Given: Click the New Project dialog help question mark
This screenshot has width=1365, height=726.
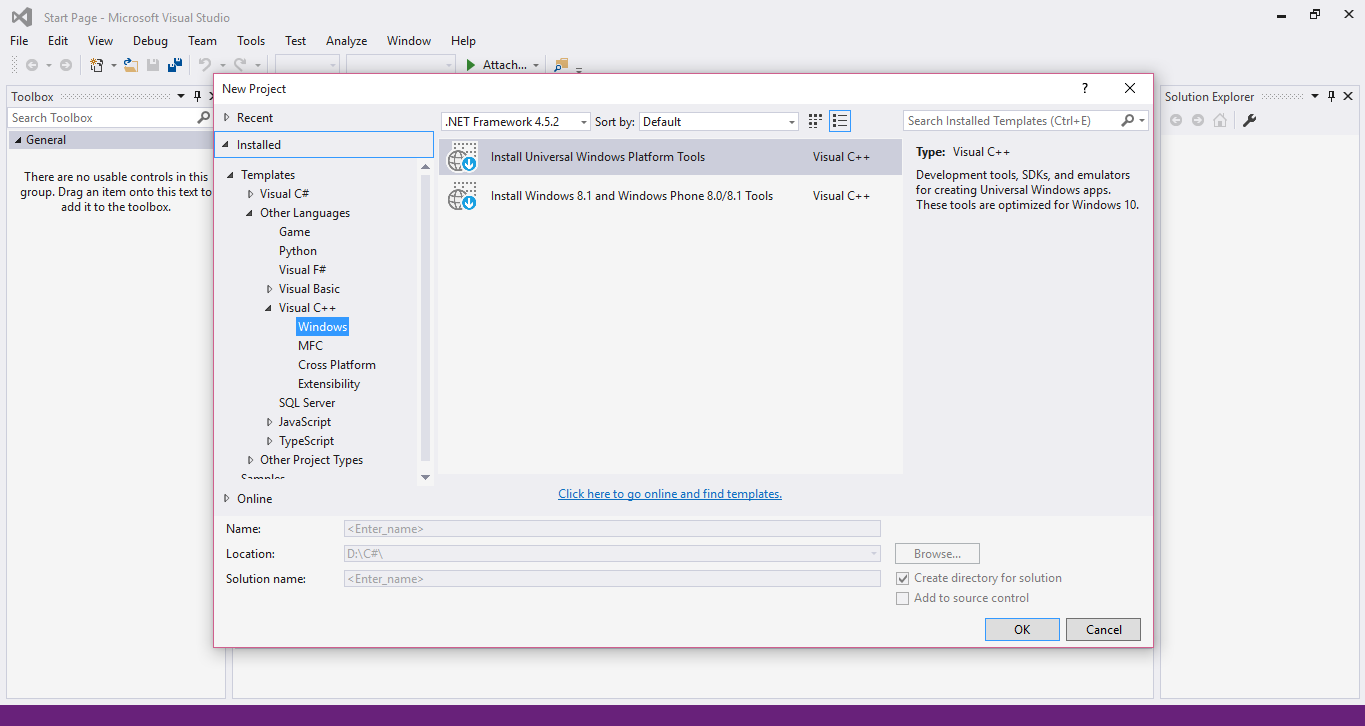Looking at the screenshot, I should [x=1085, y=88].
